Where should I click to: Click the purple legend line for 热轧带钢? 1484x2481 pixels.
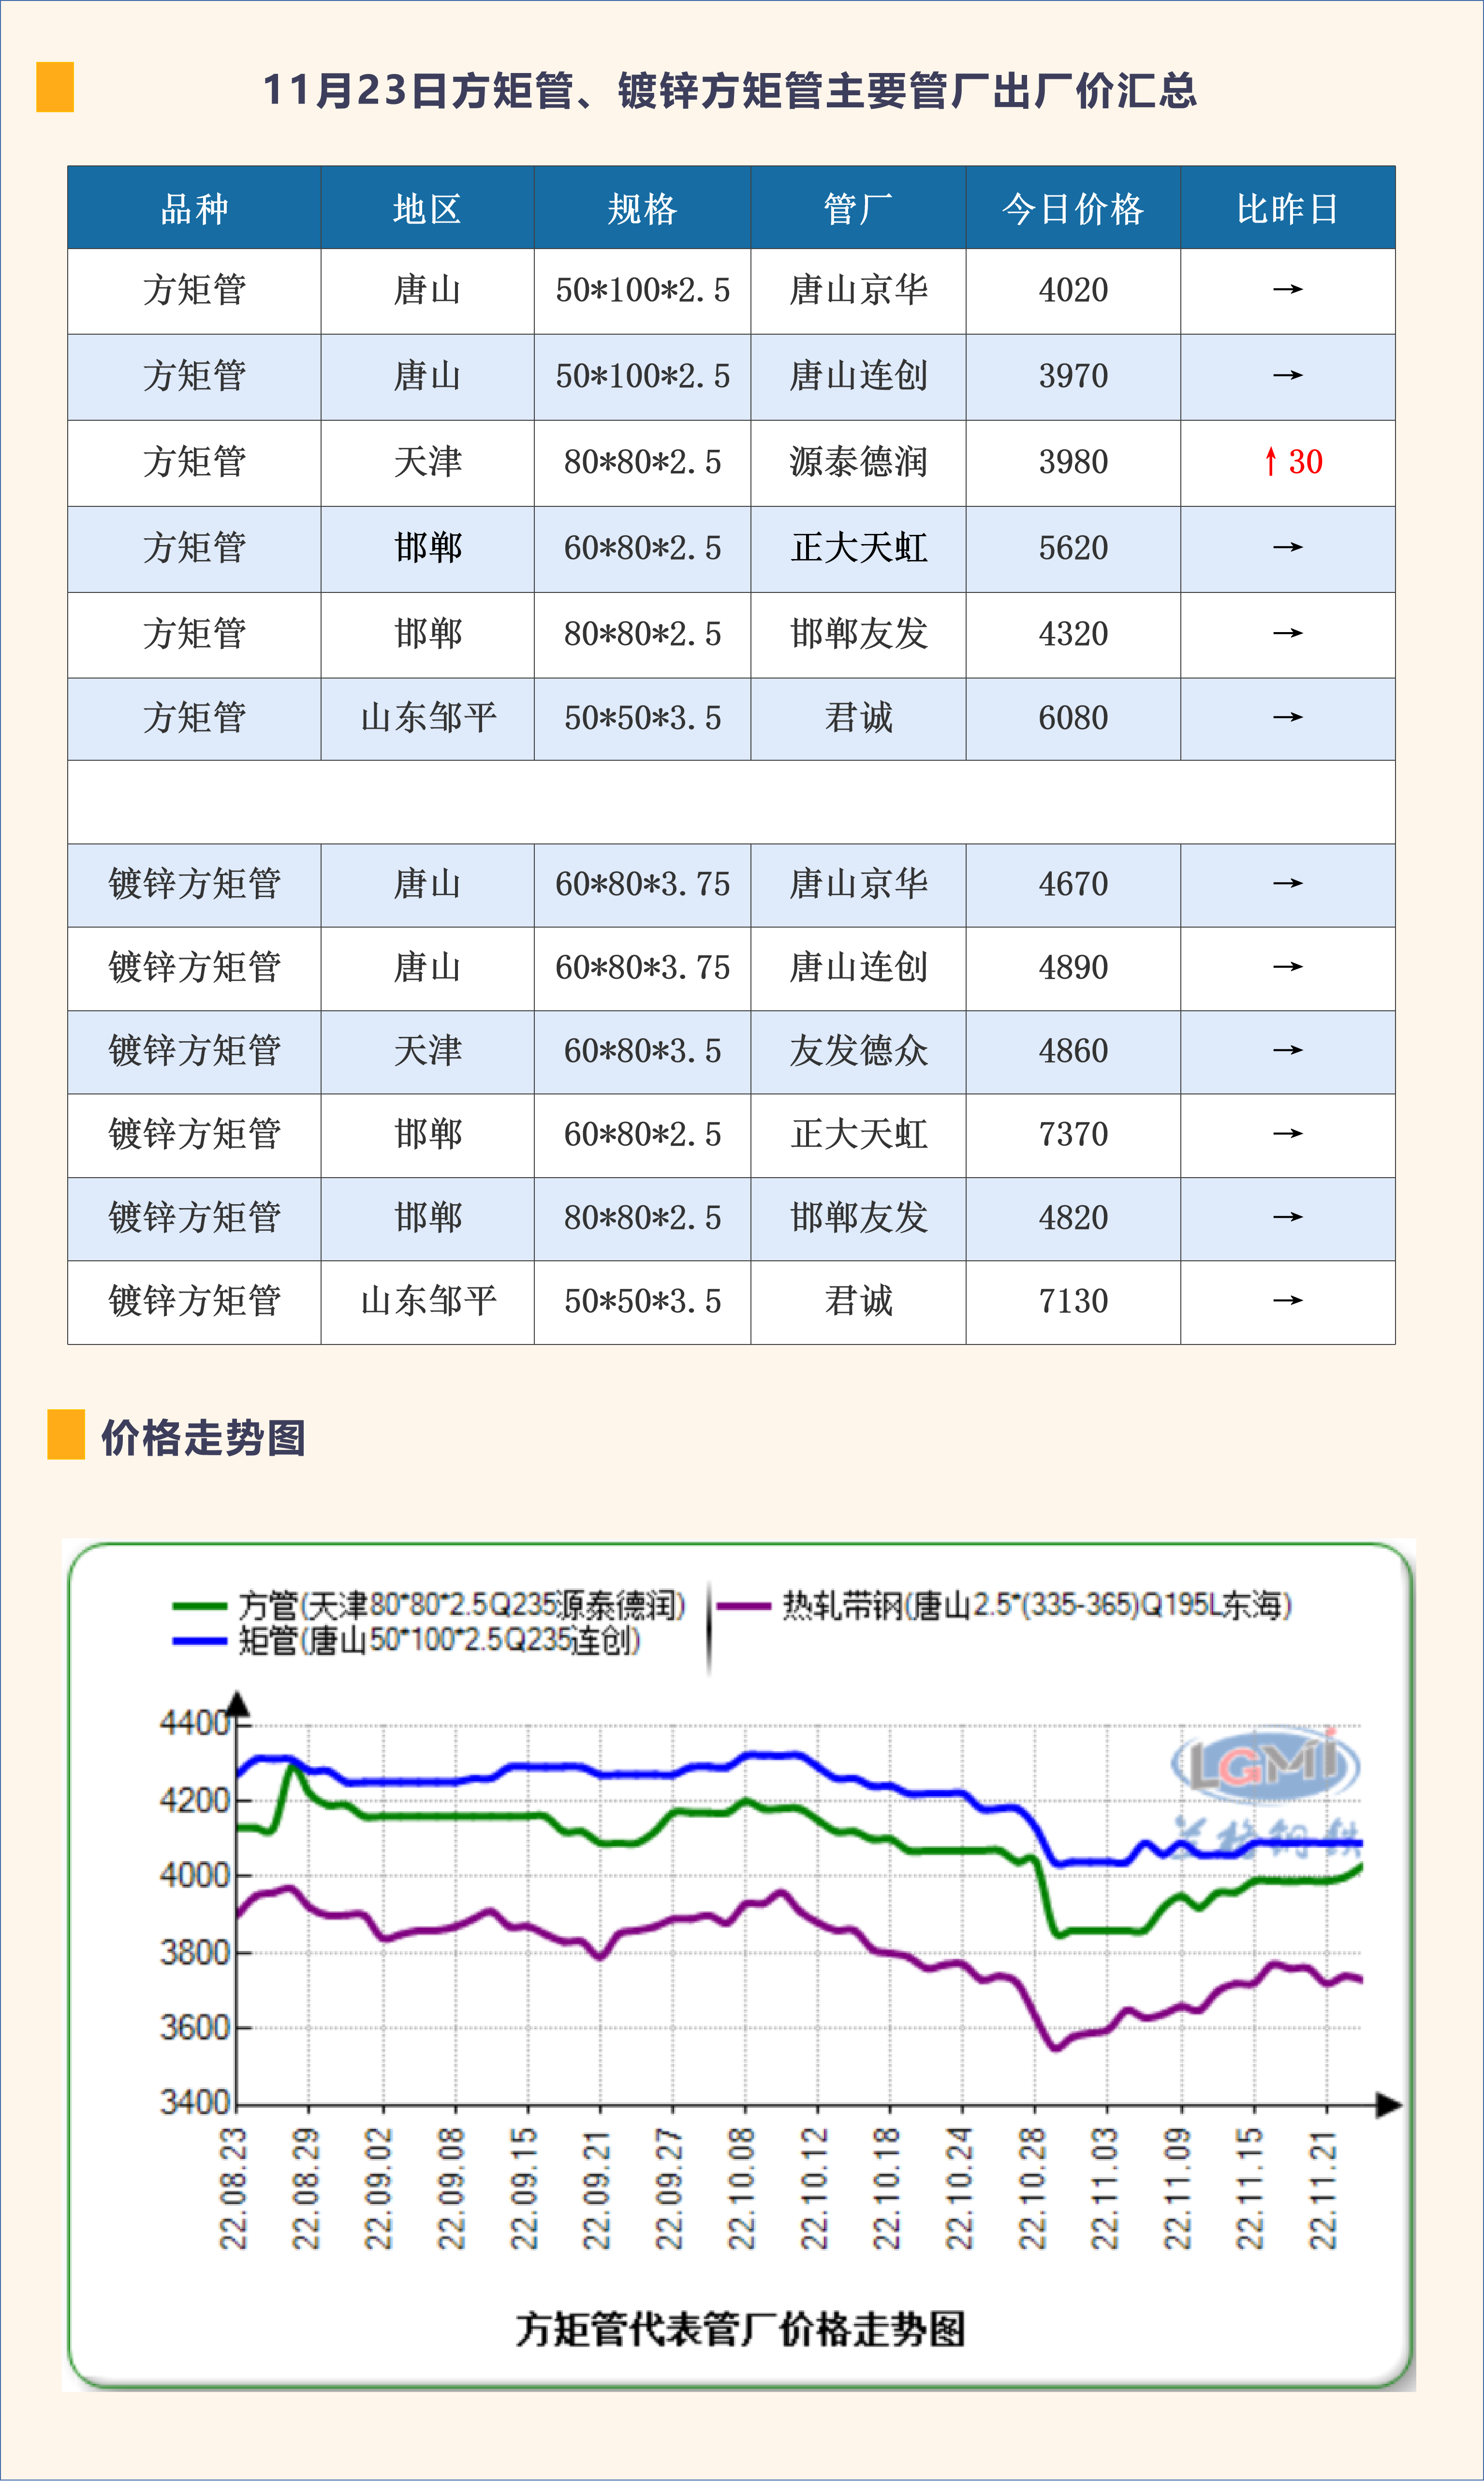(744, 1606)
